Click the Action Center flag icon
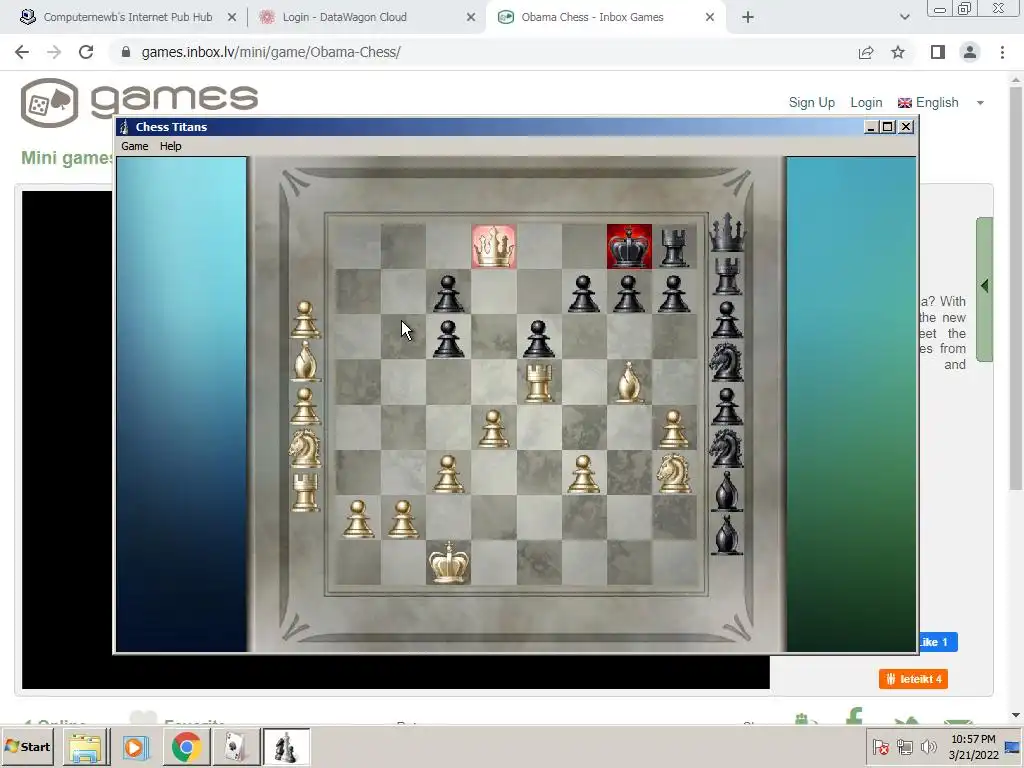The height and width of the screenshot is (768, 1024). point(880,747)
